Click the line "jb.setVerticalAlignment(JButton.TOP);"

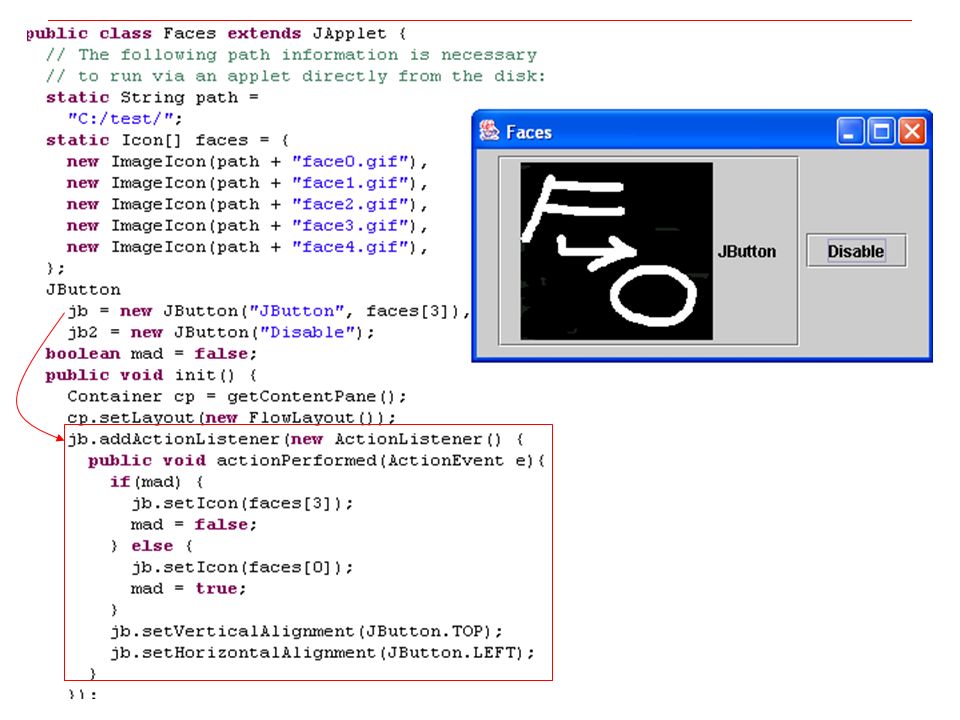click(307, 631)
